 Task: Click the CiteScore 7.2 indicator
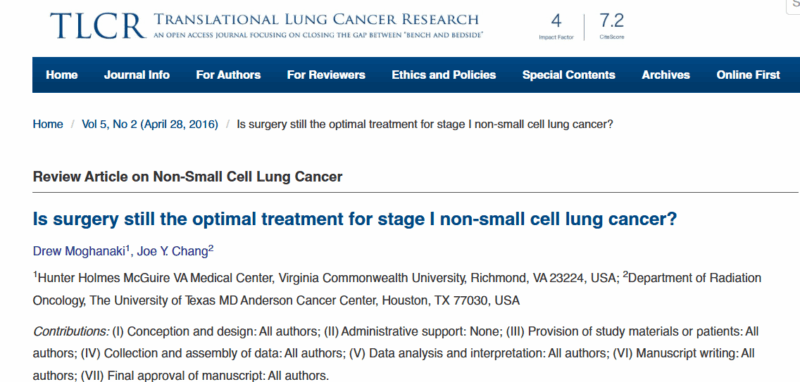click(x=612, y=26)
